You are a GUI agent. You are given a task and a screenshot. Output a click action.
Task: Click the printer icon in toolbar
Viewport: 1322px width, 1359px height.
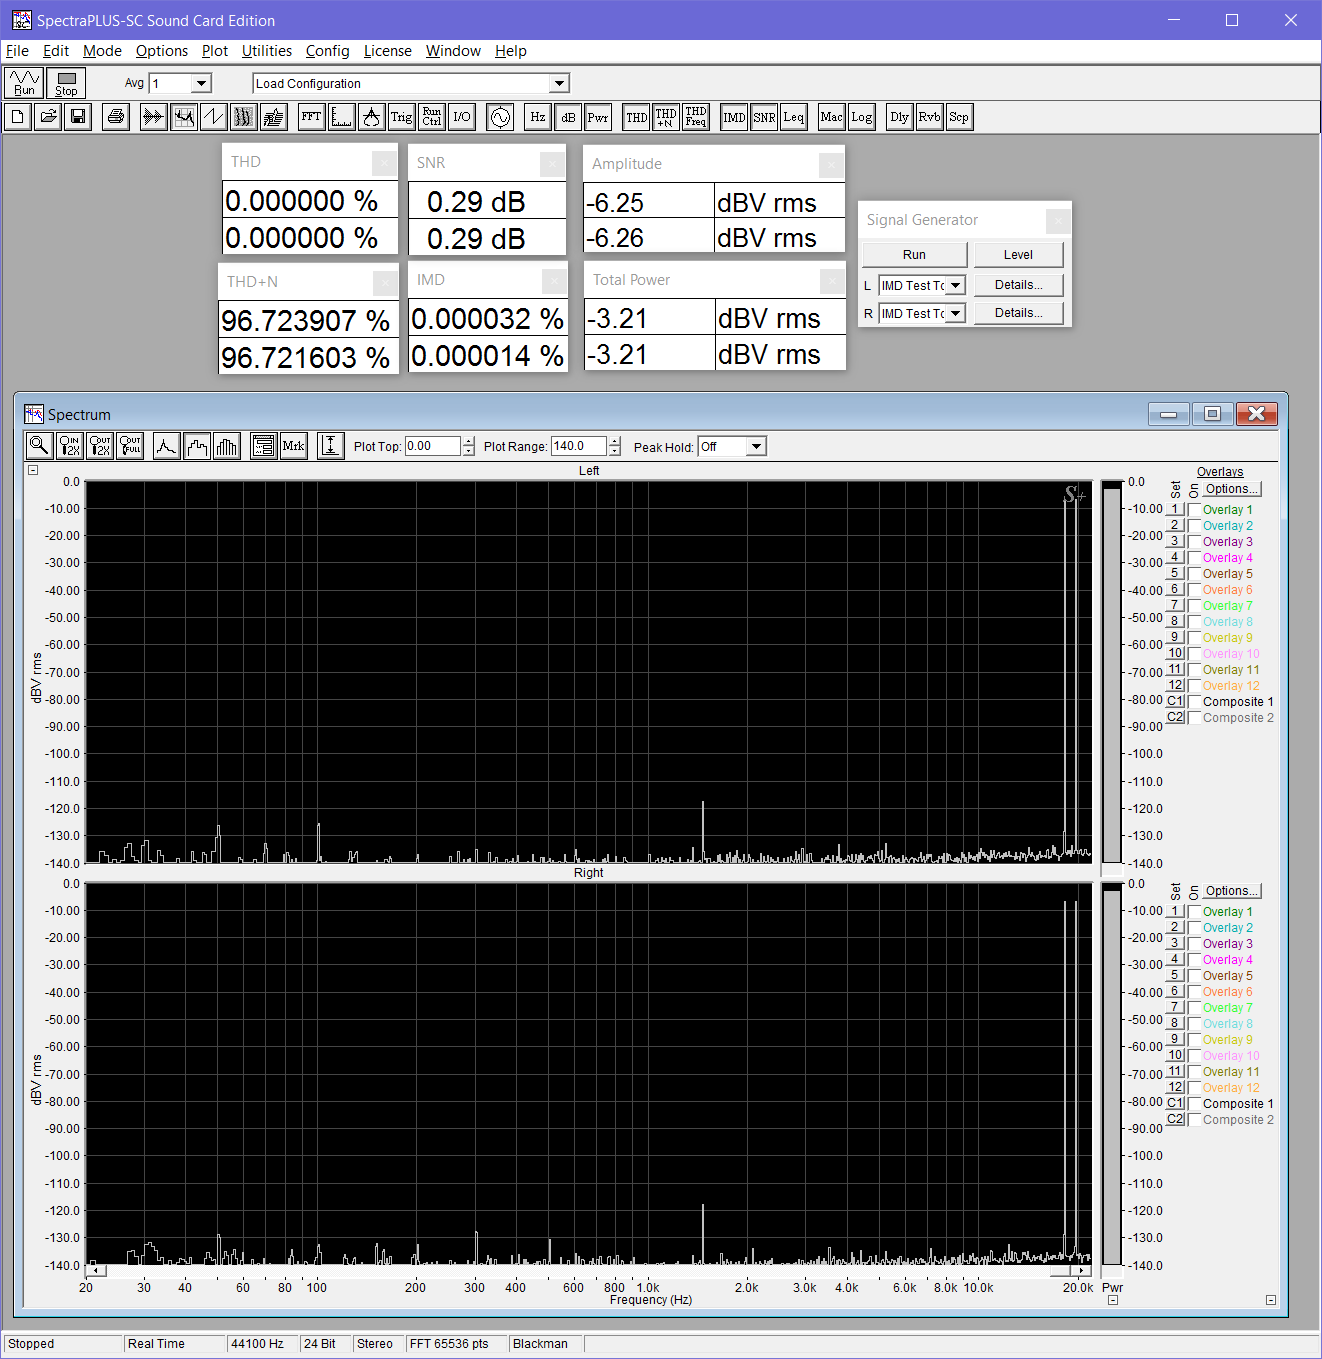[116, 117]
